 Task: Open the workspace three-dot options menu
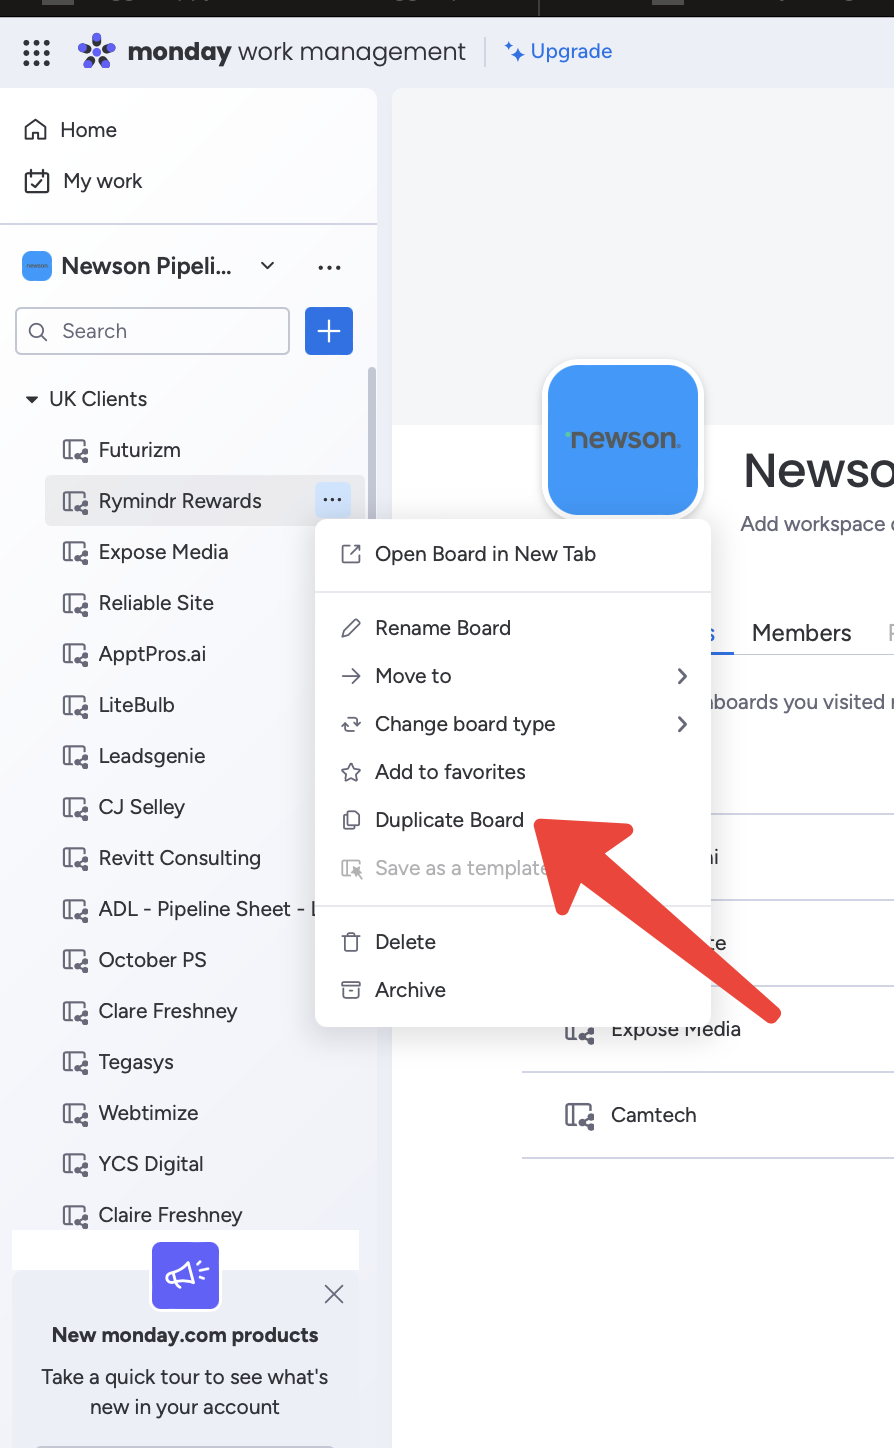point(329,267)
